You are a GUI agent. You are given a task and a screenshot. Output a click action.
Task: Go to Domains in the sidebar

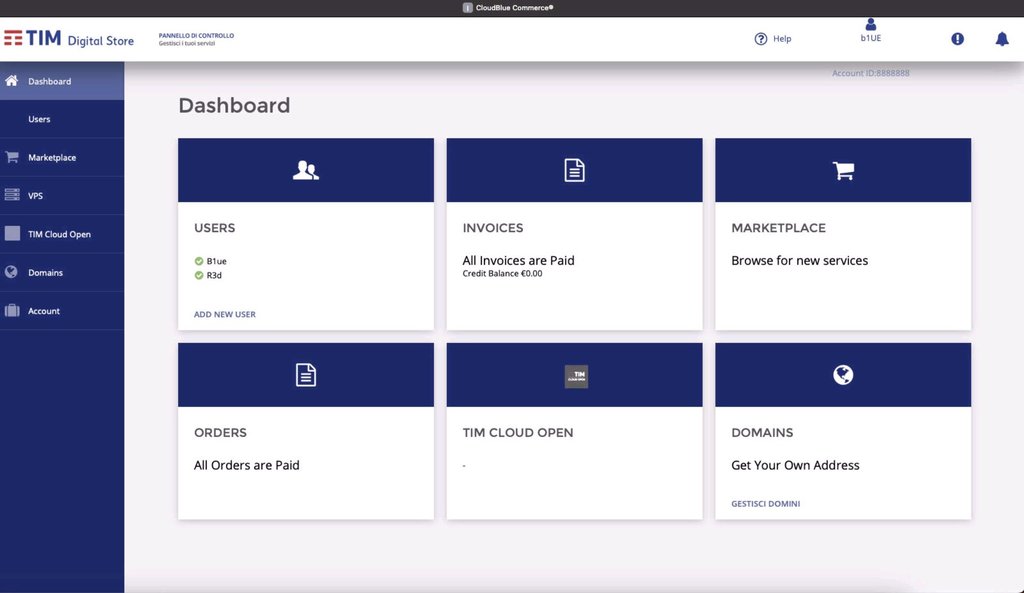[x=45, y=273]
